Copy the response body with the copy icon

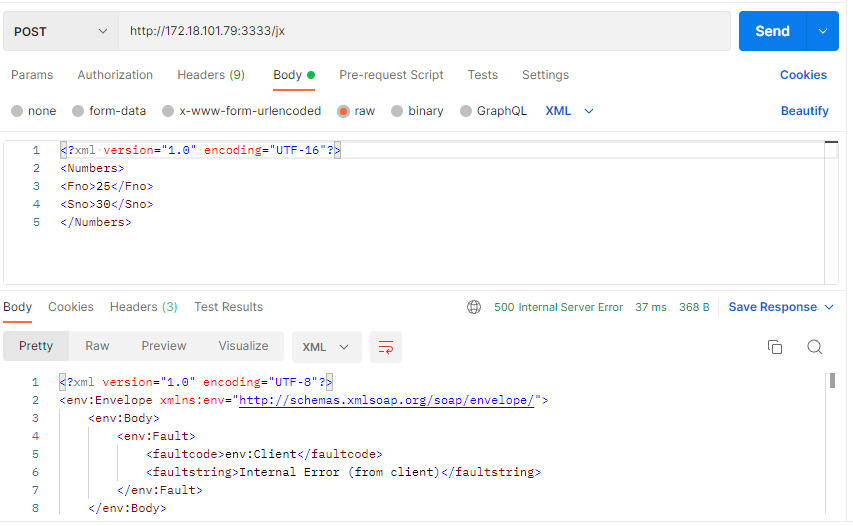point(775,346)
